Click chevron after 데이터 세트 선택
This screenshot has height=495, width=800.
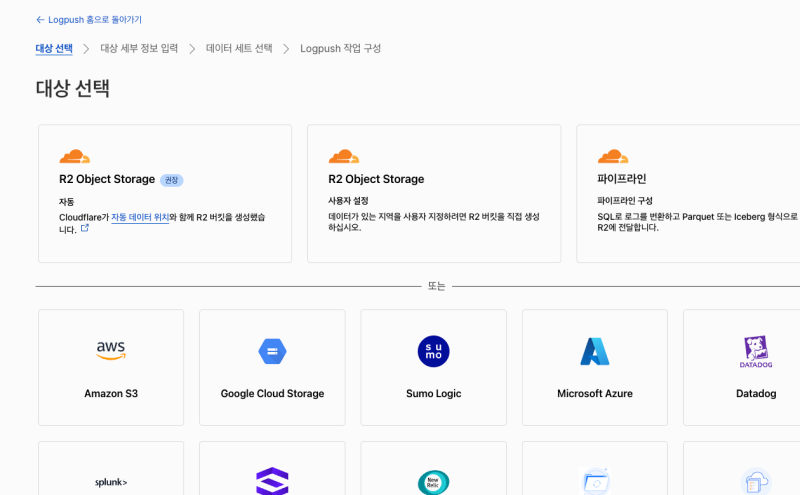pos(286,49)
